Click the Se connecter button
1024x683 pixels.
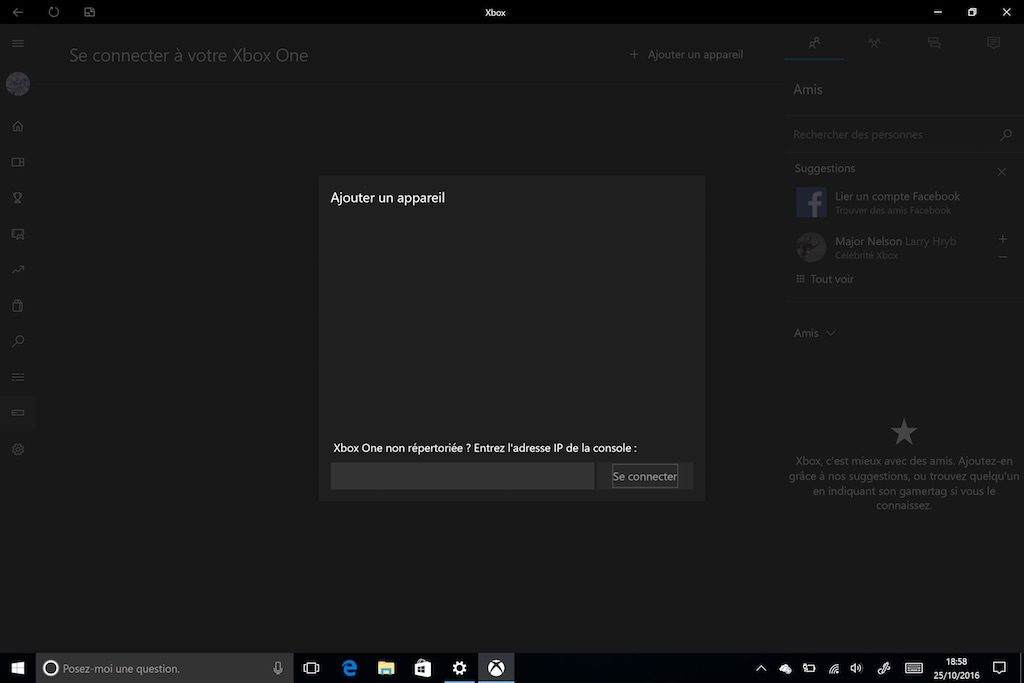(x=645, y=476)
